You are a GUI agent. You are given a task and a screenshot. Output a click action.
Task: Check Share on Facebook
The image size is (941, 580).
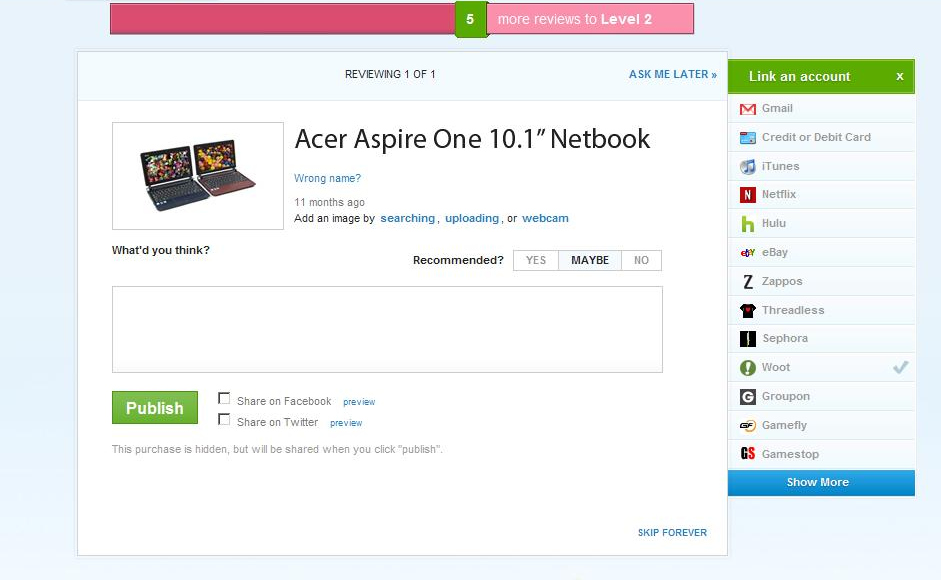coord(224,398)
